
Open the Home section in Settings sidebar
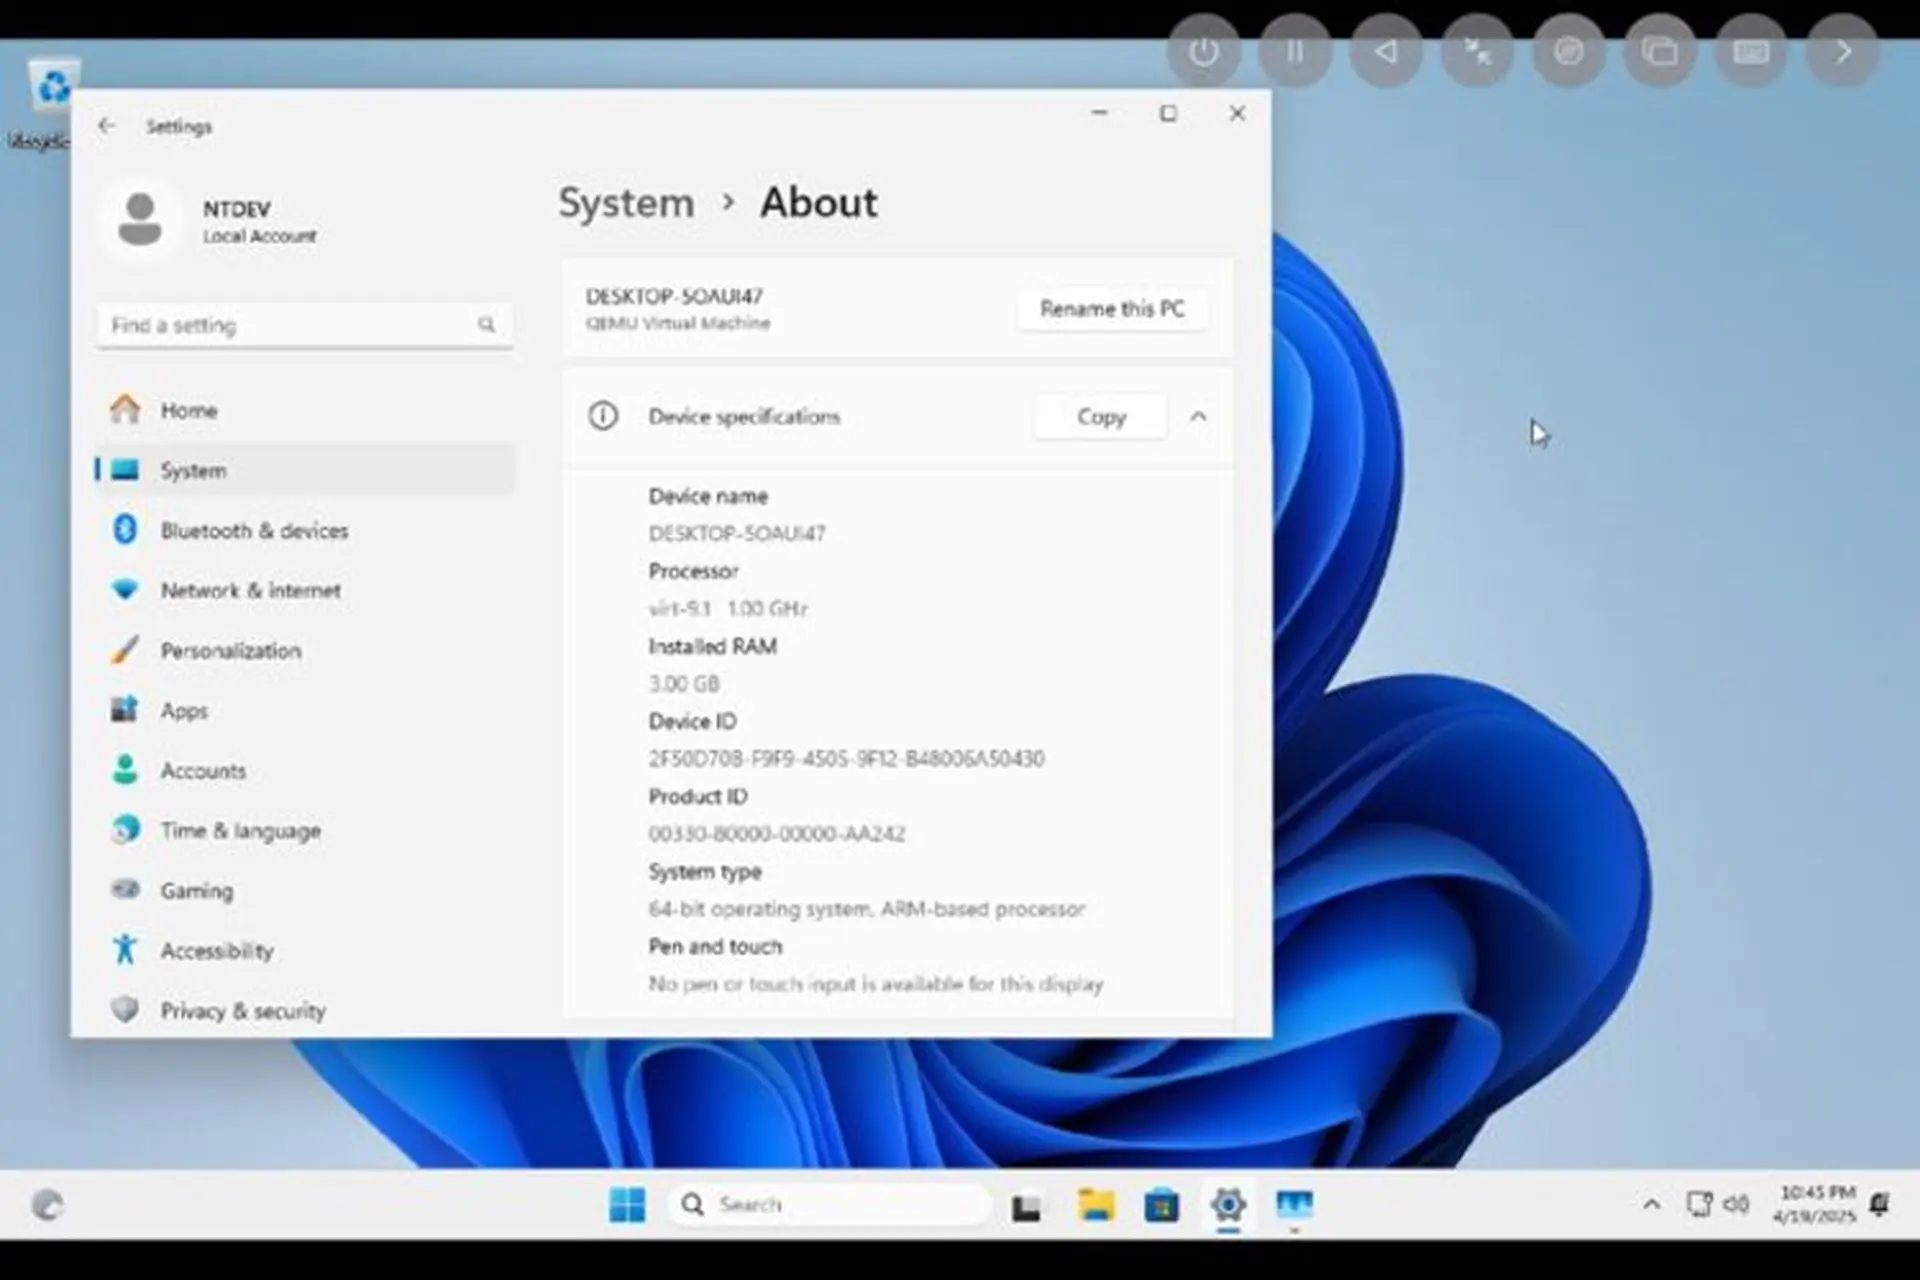click(188, 410)
